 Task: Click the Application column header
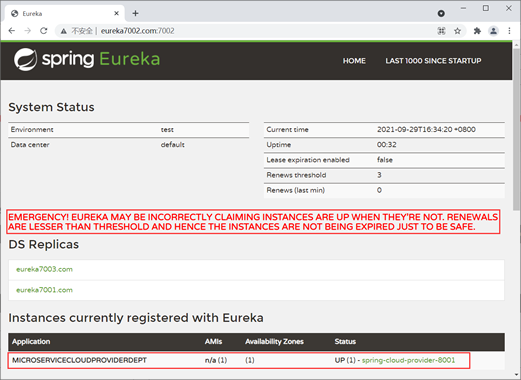[x=31, y=341]
